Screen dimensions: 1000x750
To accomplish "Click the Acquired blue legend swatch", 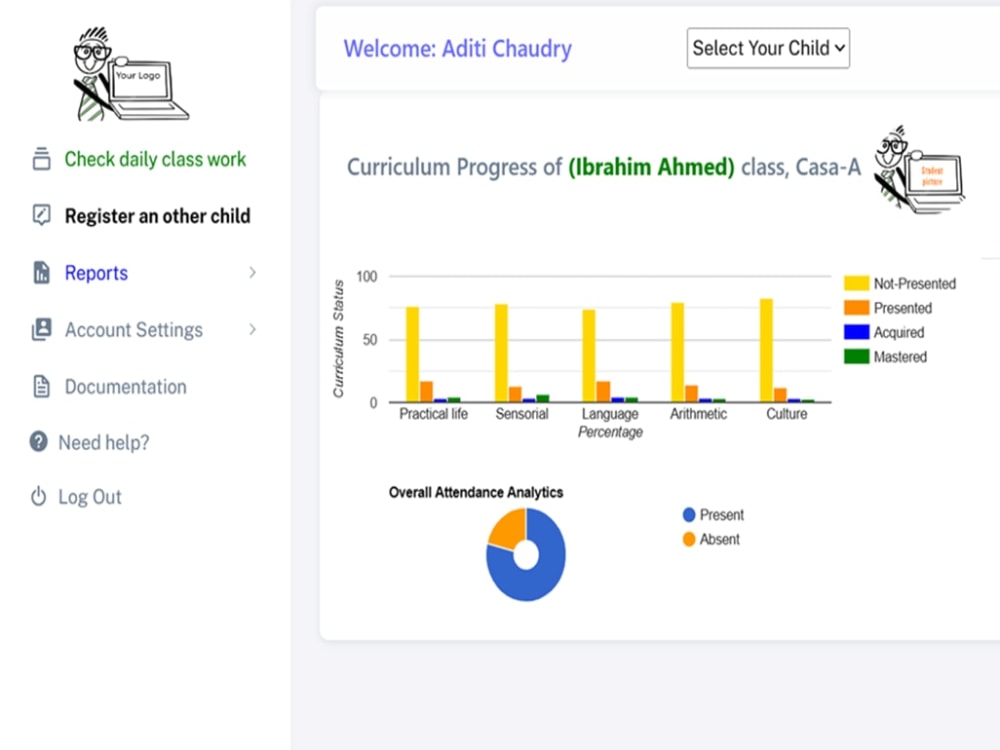I will point(856,332).
